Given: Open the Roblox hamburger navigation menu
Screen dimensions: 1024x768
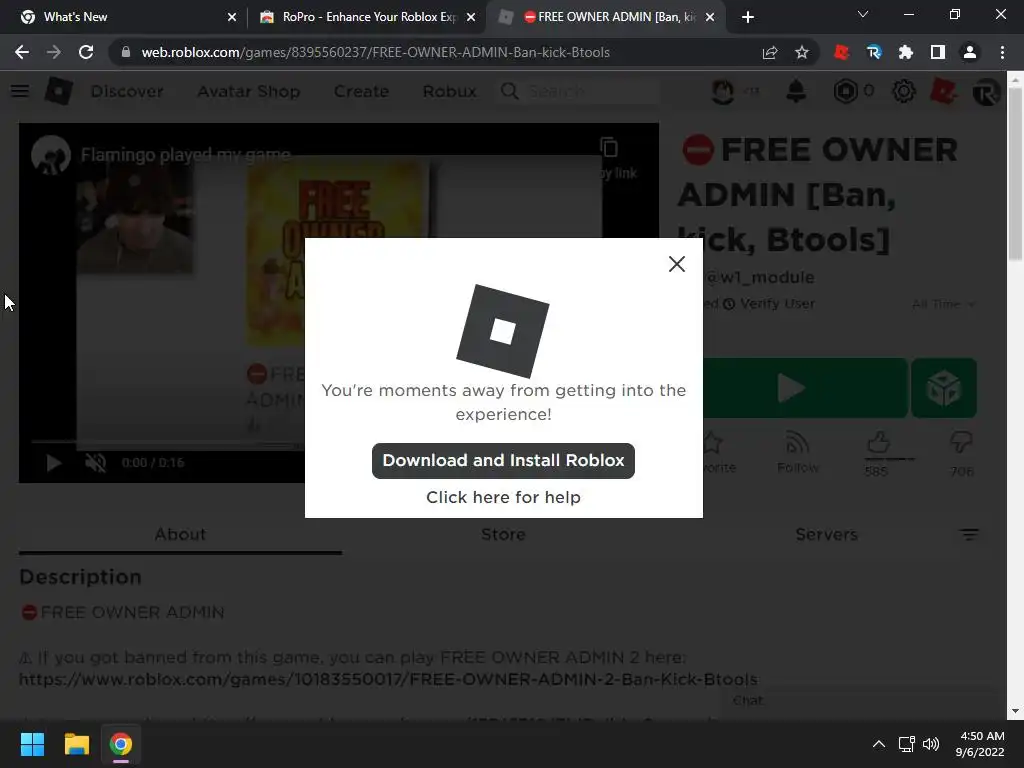Looking at the screenshot, I should (x=20, y=91).
